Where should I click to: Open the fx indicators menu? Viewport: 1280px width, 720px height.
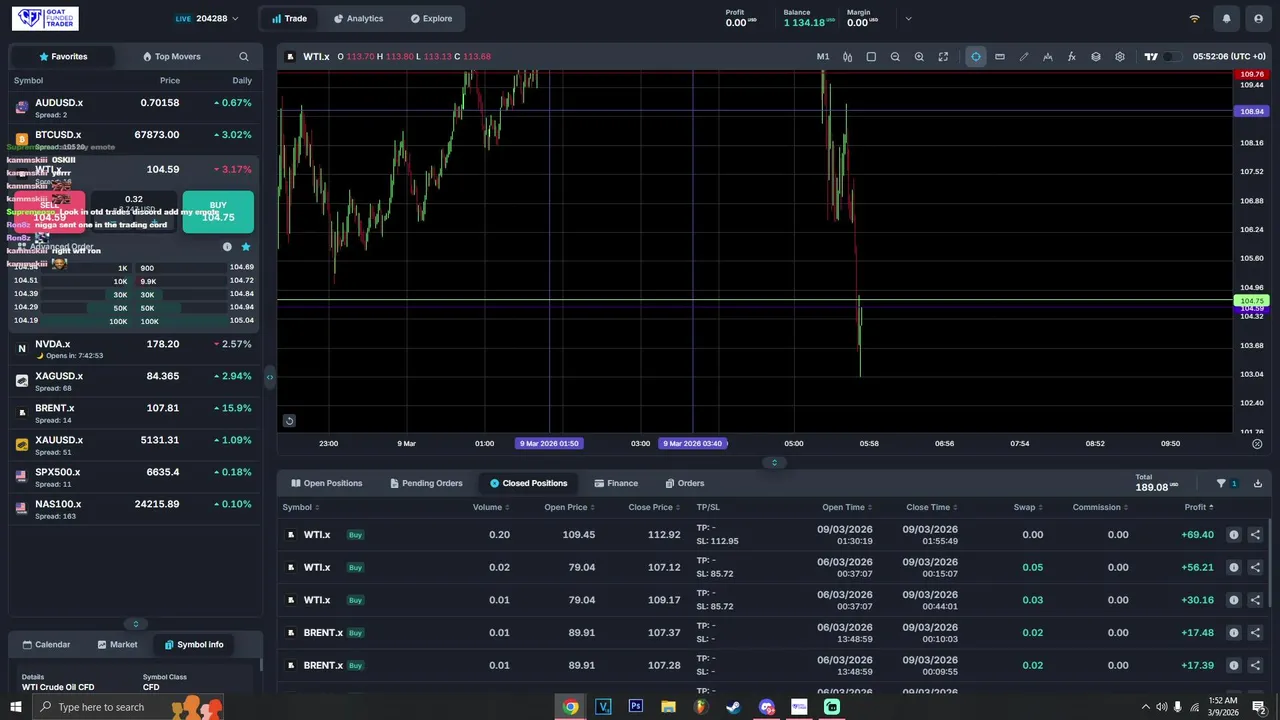(1072, 57)
